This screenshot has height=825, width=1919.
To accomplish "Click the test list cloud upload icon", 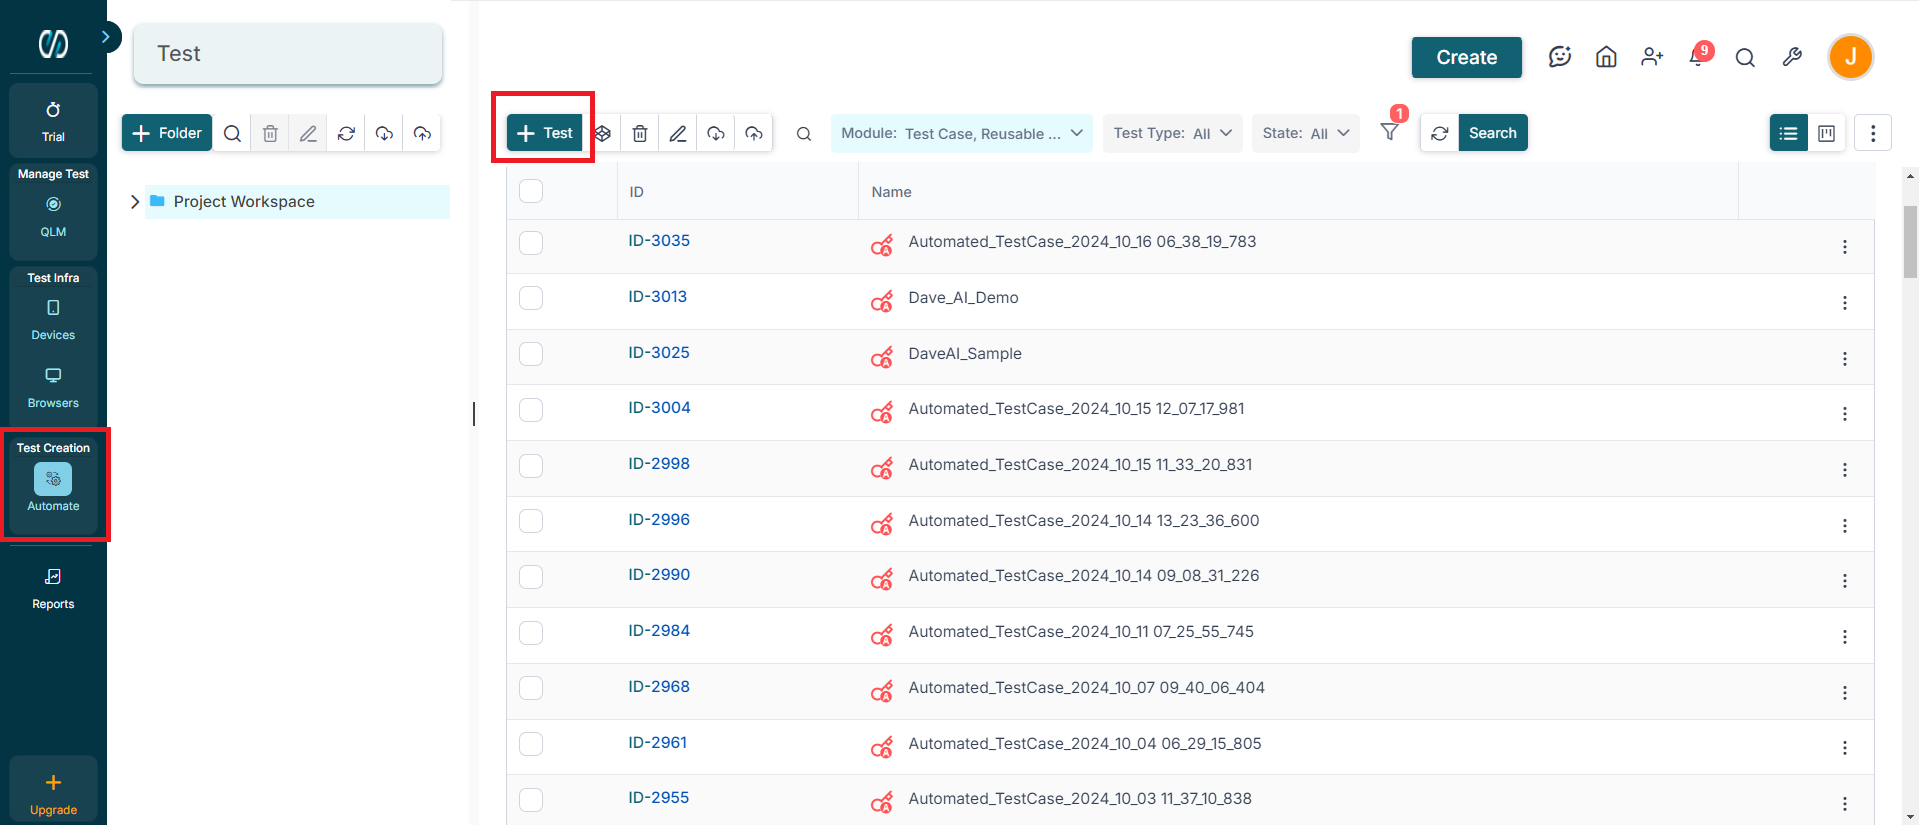I will point(754,133).
